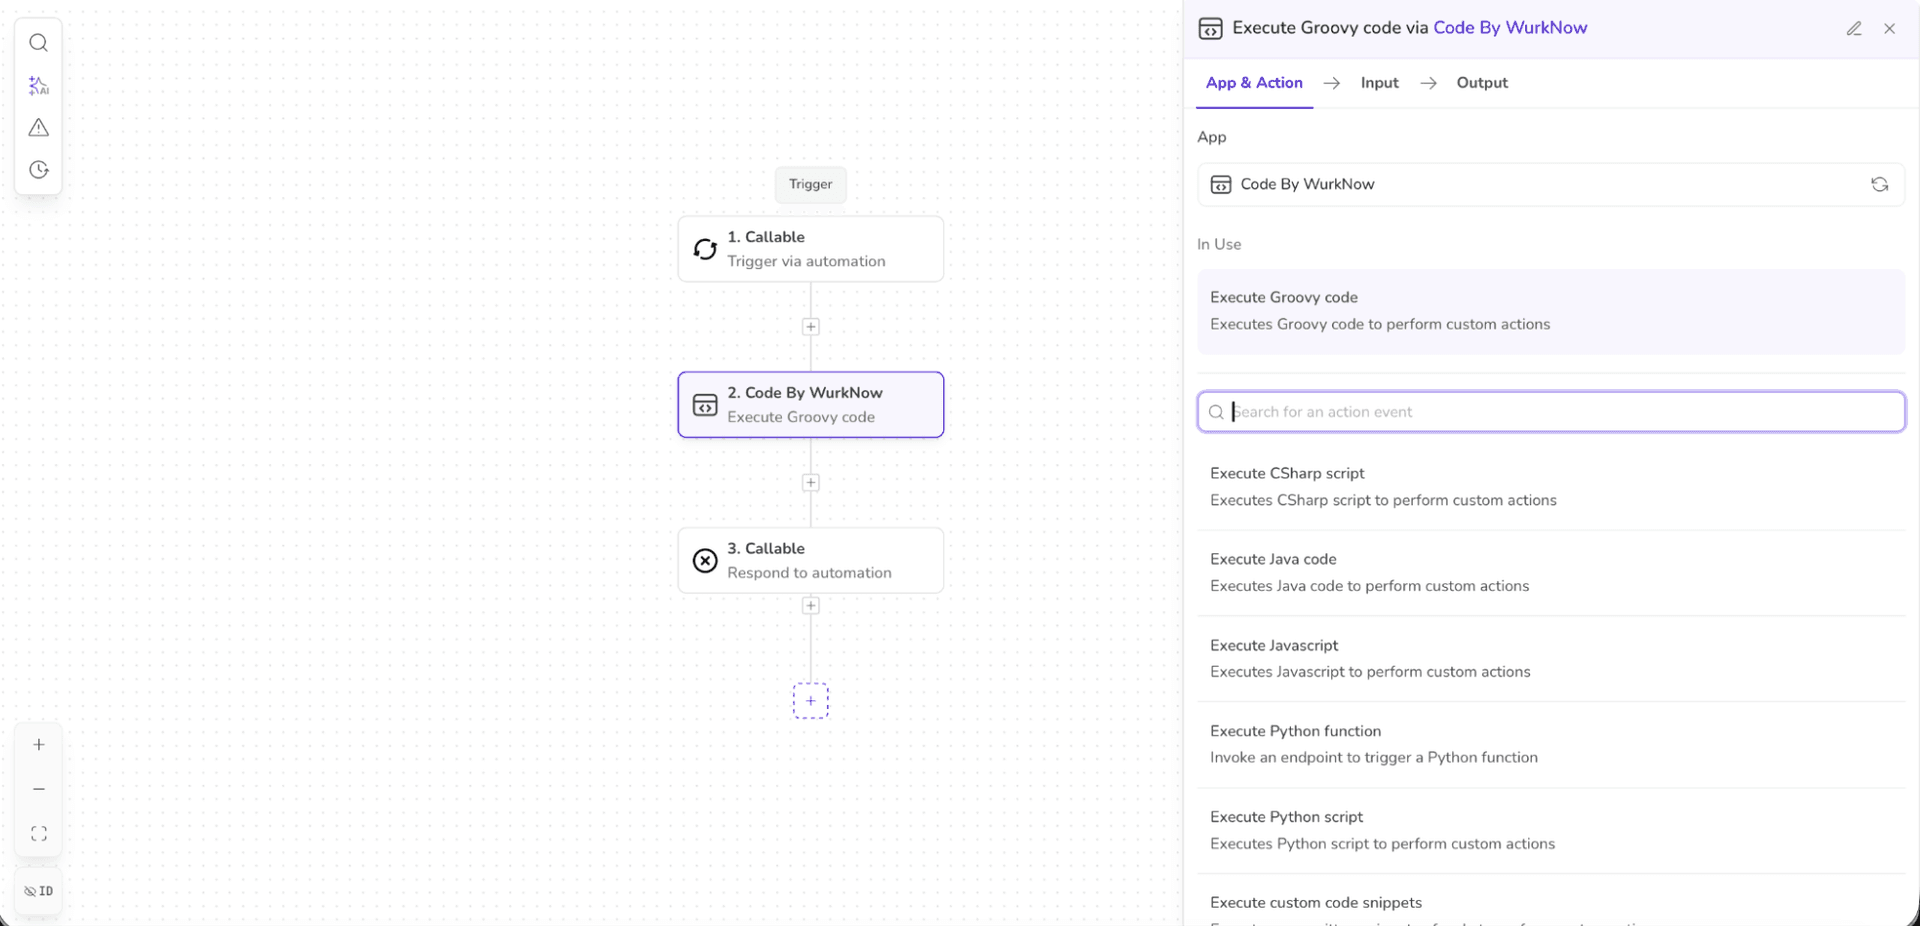The width and height of the screenshot is (1920, 927).
Task: Add step after Callable trigger node
Action: pos(811,327)
